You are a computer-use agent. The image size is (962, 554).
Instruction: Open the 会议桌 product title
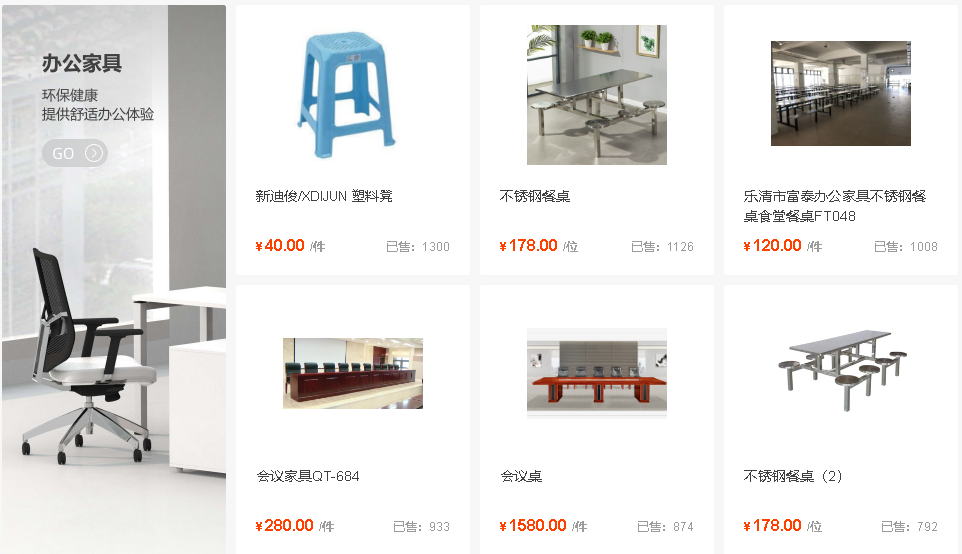(x=521, y=476)
